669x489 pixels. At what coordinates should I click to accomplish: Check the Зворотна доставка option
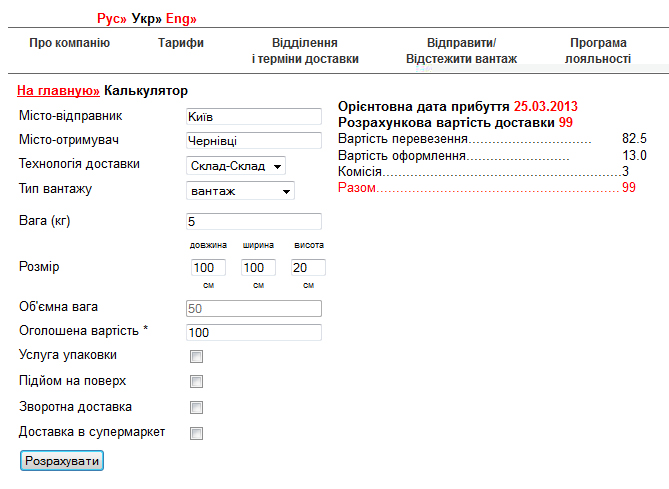pyautogui.click(x=197, y=408)
